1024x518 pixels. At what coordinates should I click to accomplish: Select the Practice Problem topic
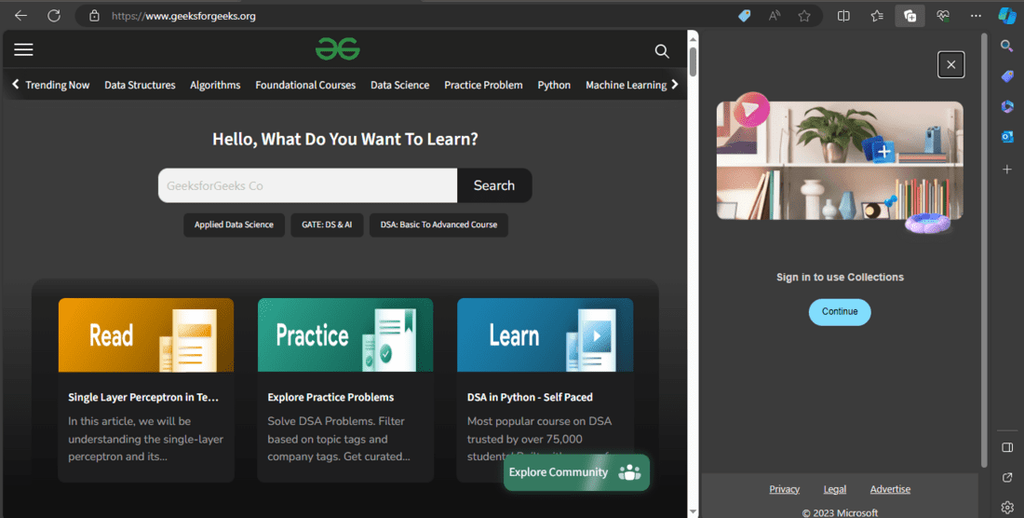(x=483, y=85)
